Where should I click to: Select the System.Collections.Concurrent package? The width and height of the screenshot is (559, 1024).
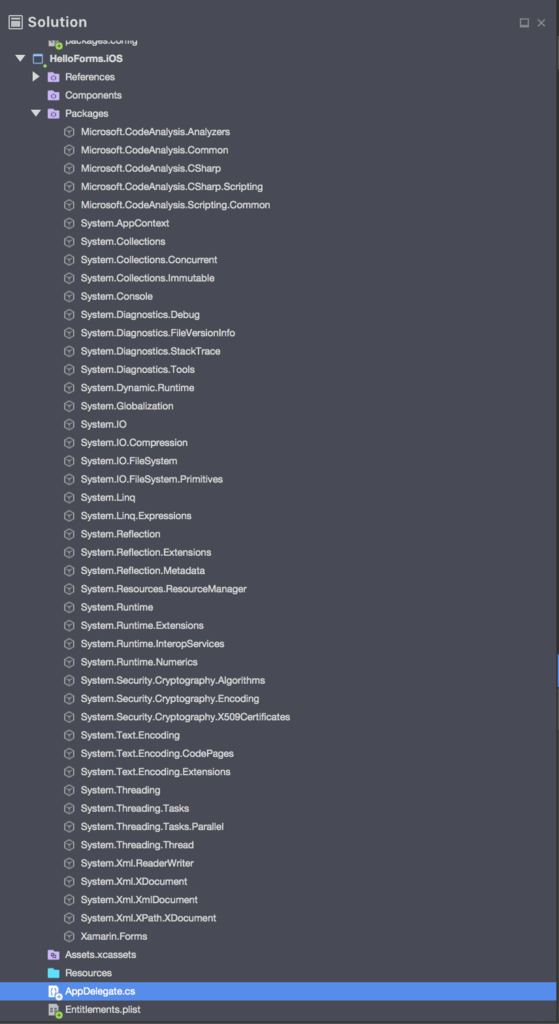coord(149,260)
